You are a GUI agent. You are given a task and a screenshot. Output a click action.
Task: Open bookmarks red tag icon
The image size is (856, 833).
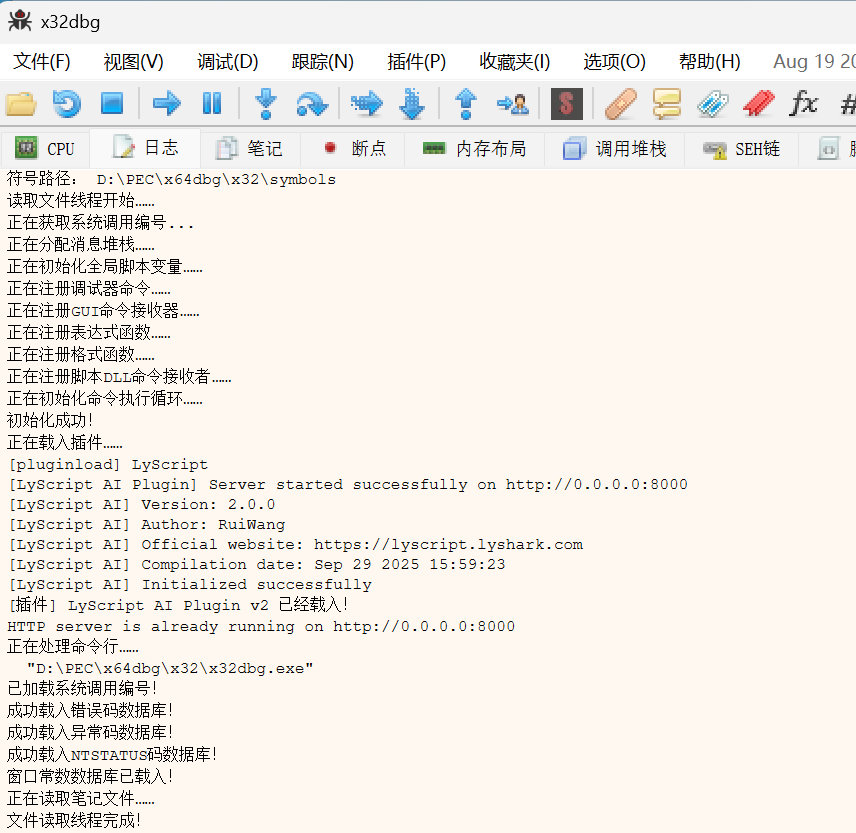point(758,103)
